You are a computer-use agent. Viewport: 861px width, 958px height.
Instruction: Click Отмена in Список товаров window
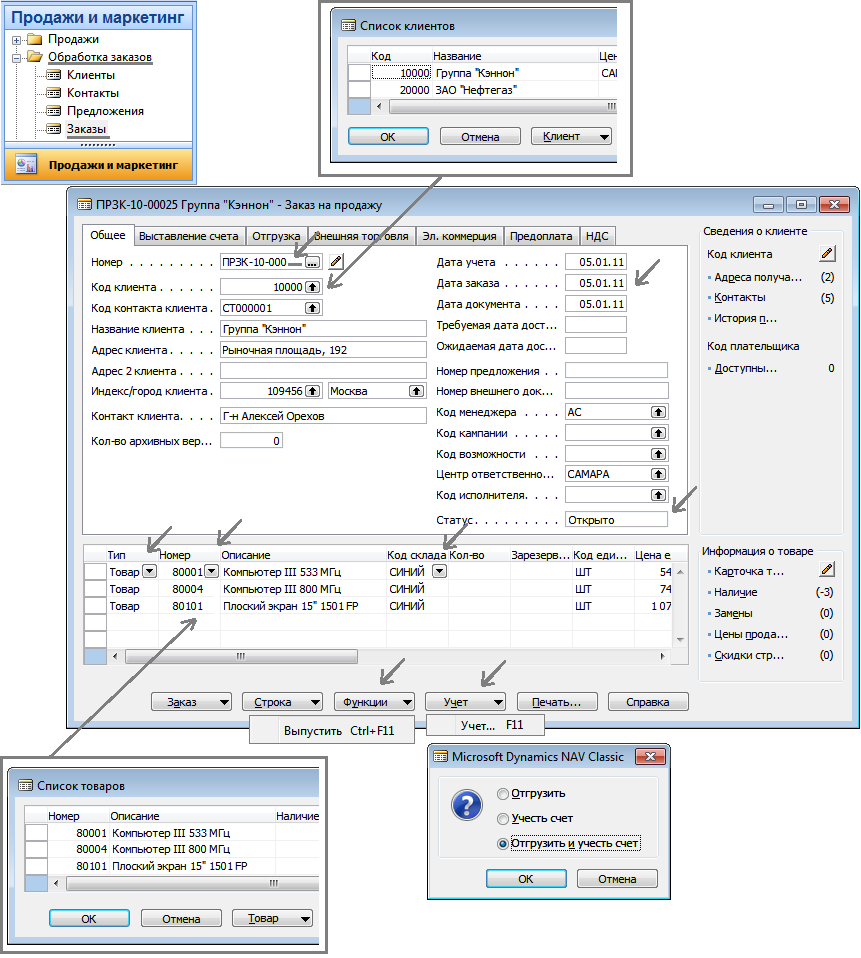click(181, 918)
